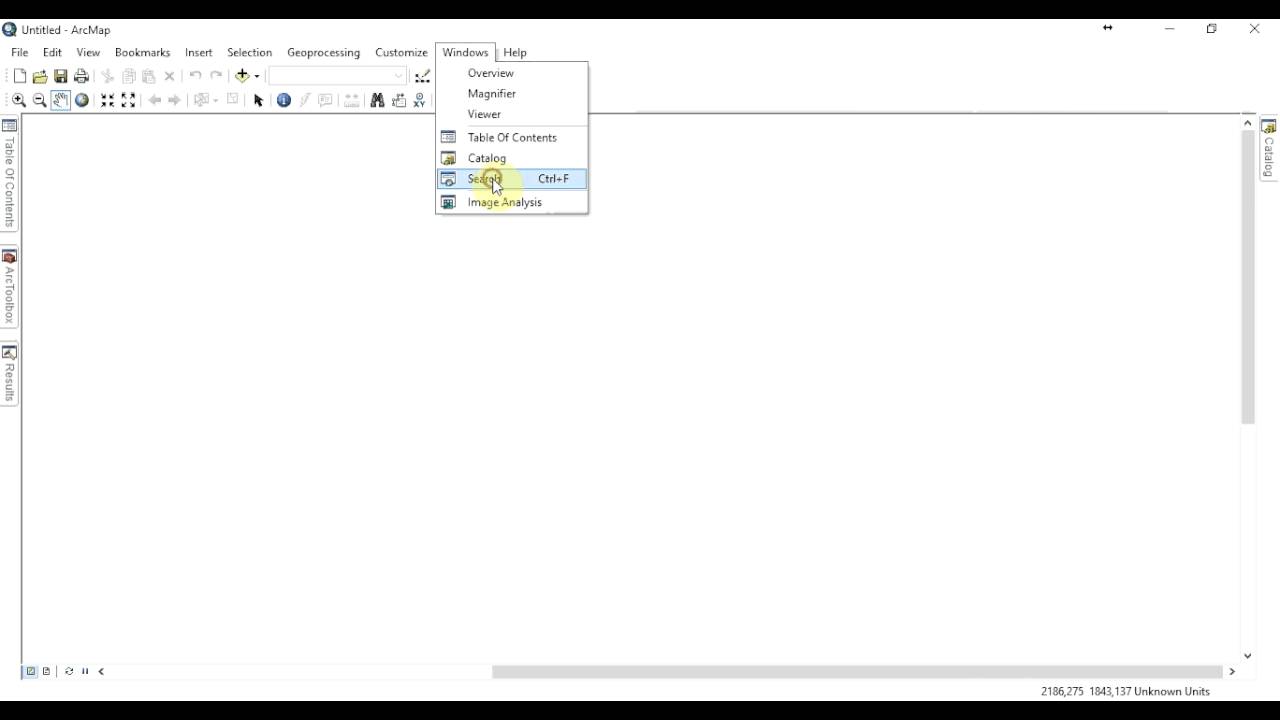The height and width of the screenshot is (720, 1280).
Task: Click Select Features tool icon
Action: (x=201, y=100)
